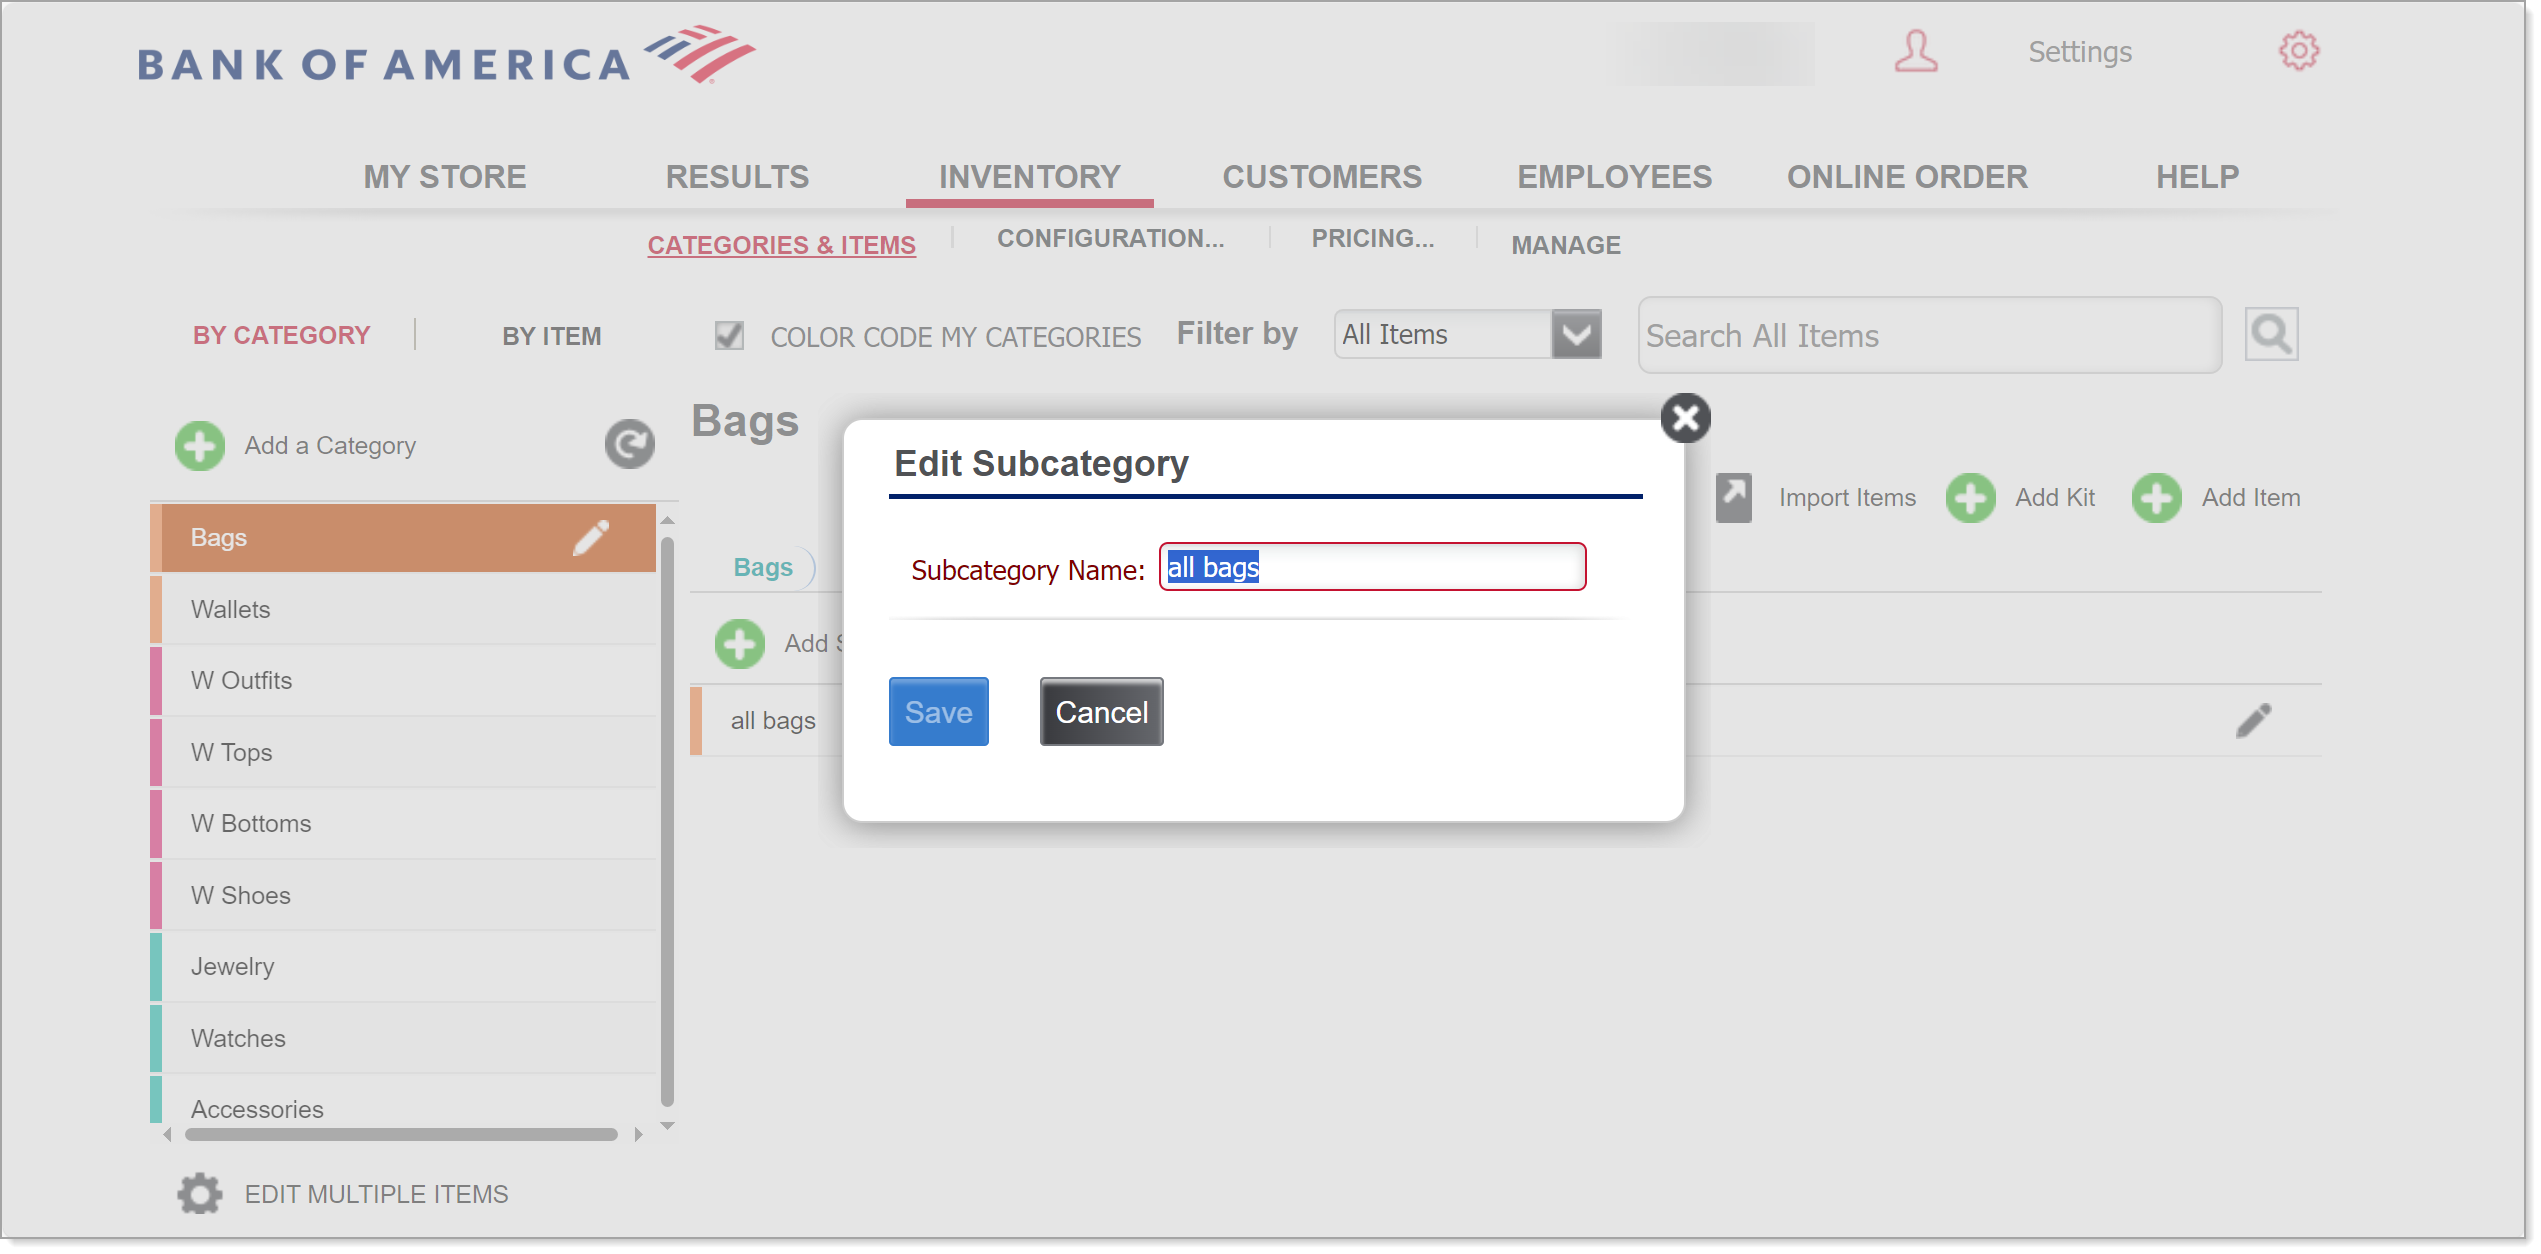2541x1254 pixels.
Task: Click the category list scroll-right arrow
Action: [639, 1134]
